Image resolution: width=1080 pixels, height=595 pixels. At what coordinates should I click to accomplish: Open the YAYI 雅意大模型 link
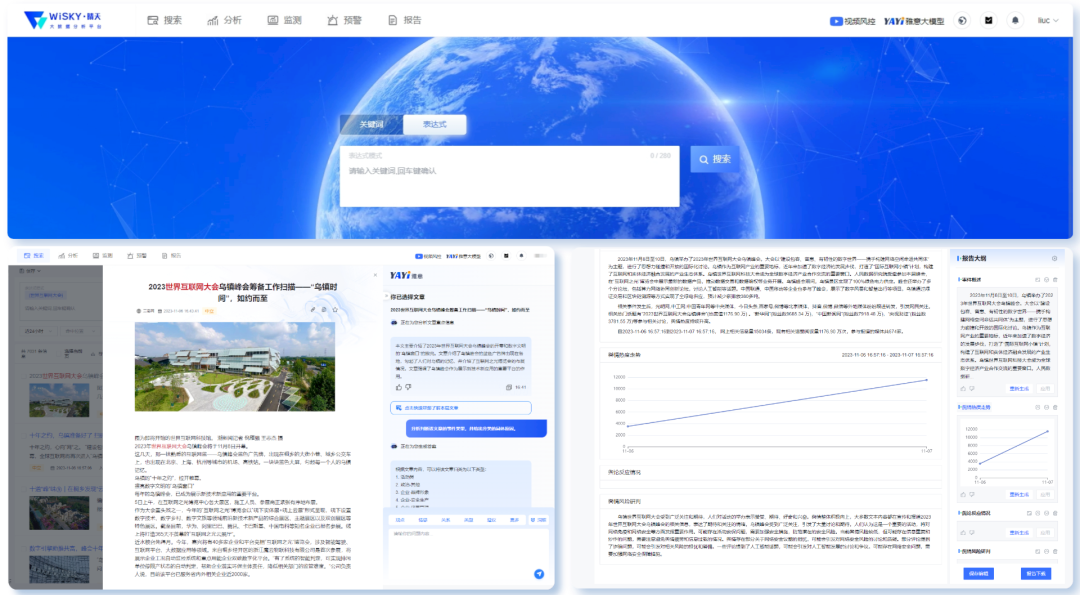click(913, 20)
